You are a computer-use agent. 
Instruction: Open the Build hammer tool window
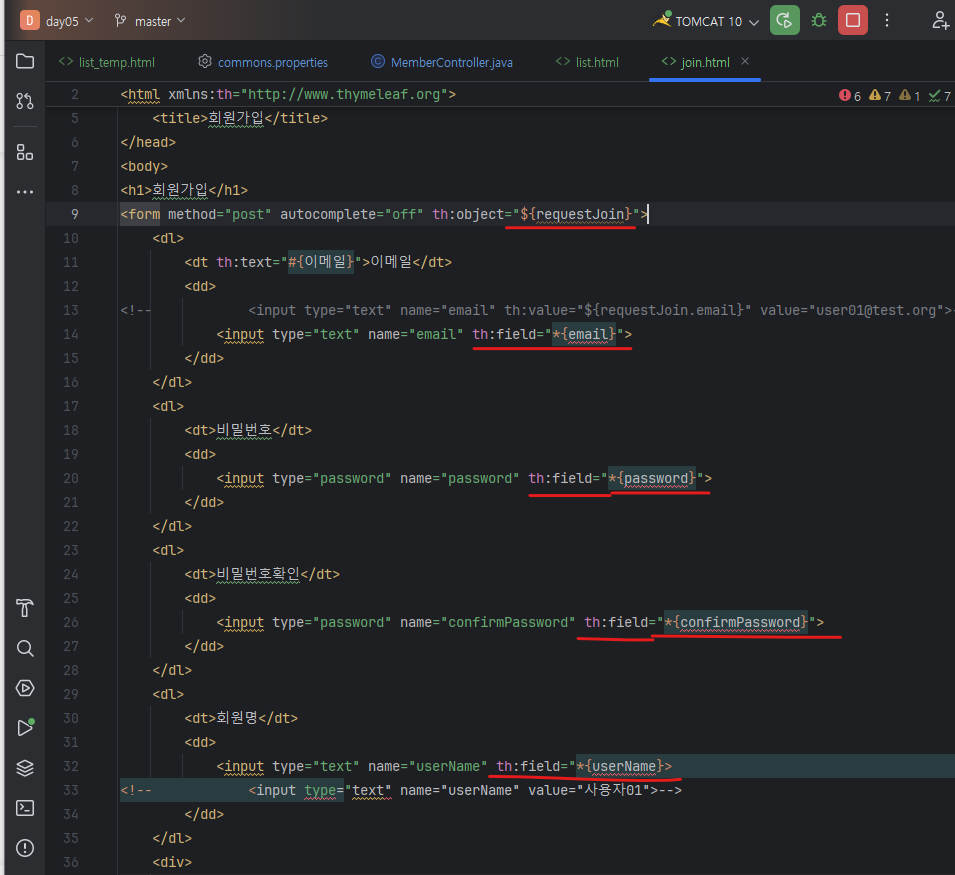click(x=25, y=608)
